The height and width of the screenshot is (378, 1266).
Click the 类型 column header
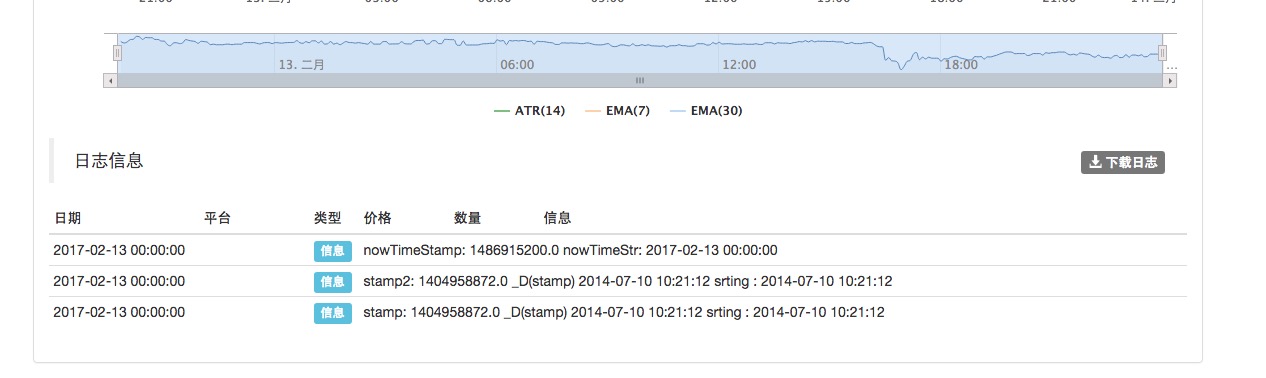327,218
